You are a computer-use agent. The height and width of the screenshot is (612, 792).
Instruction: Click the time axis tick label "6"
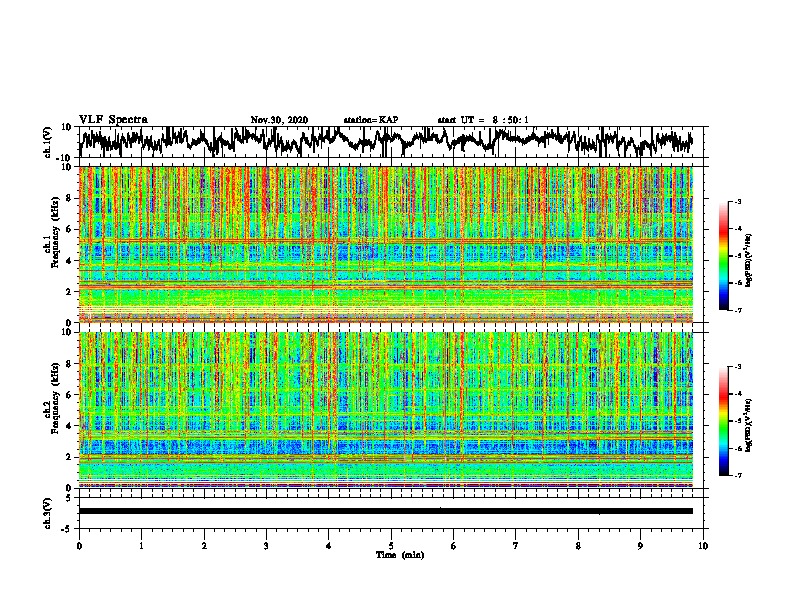(x=454, y=546)
